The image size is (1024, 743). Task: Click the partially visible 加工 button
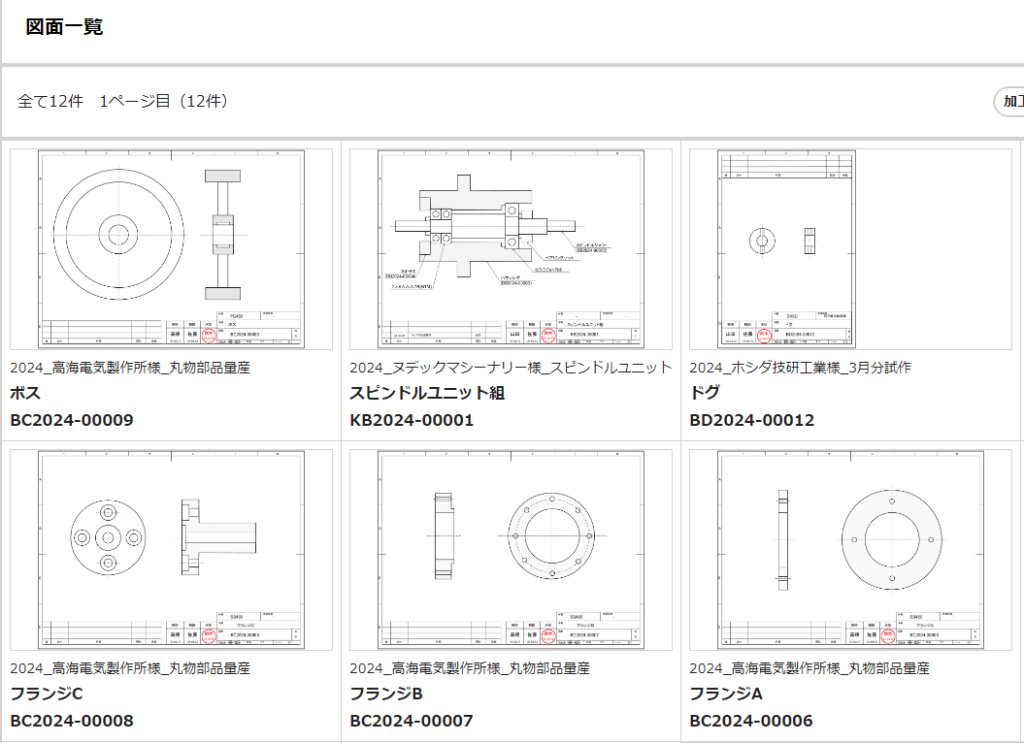tap(1009, 102)
